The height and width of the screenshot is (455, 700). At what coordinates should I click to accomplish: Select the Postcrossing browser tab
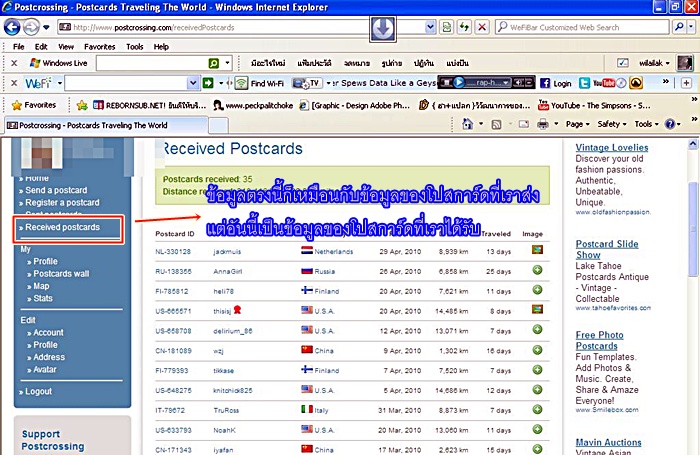(106, 125)
